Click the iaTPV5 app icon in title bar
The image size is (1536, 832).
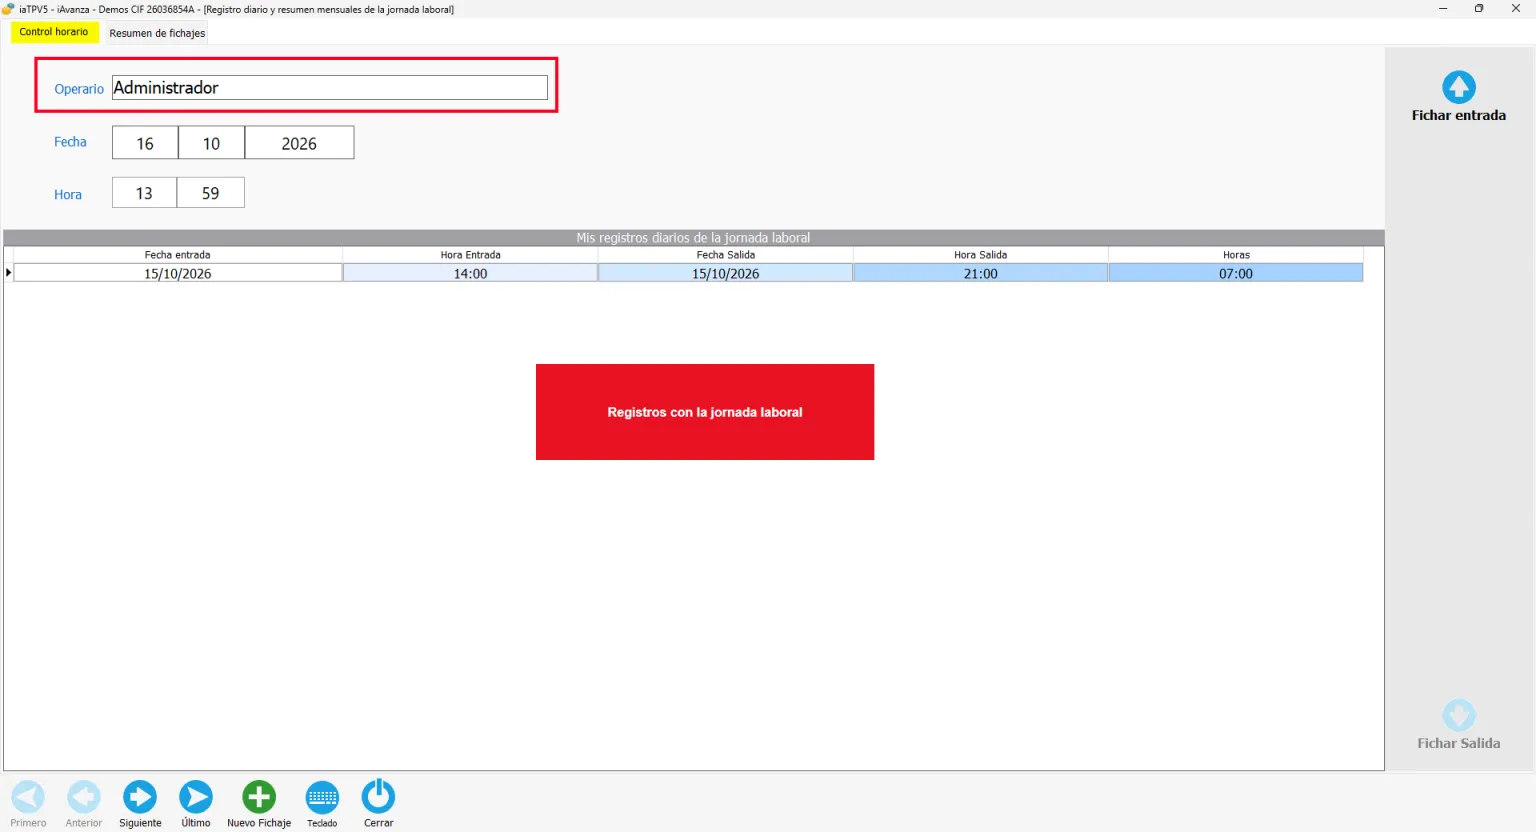pyautogui.click(x=8, y=9)
